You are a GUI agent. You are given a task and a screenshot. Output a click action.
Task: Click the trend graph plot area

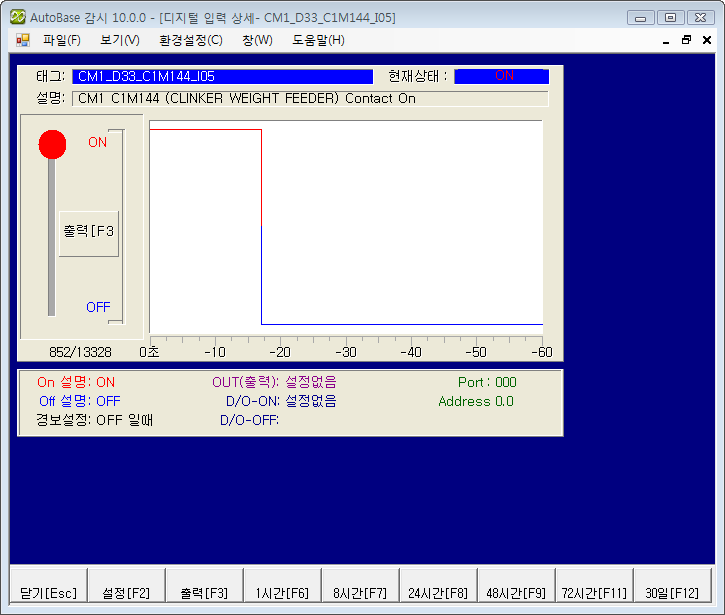point(346,227)
